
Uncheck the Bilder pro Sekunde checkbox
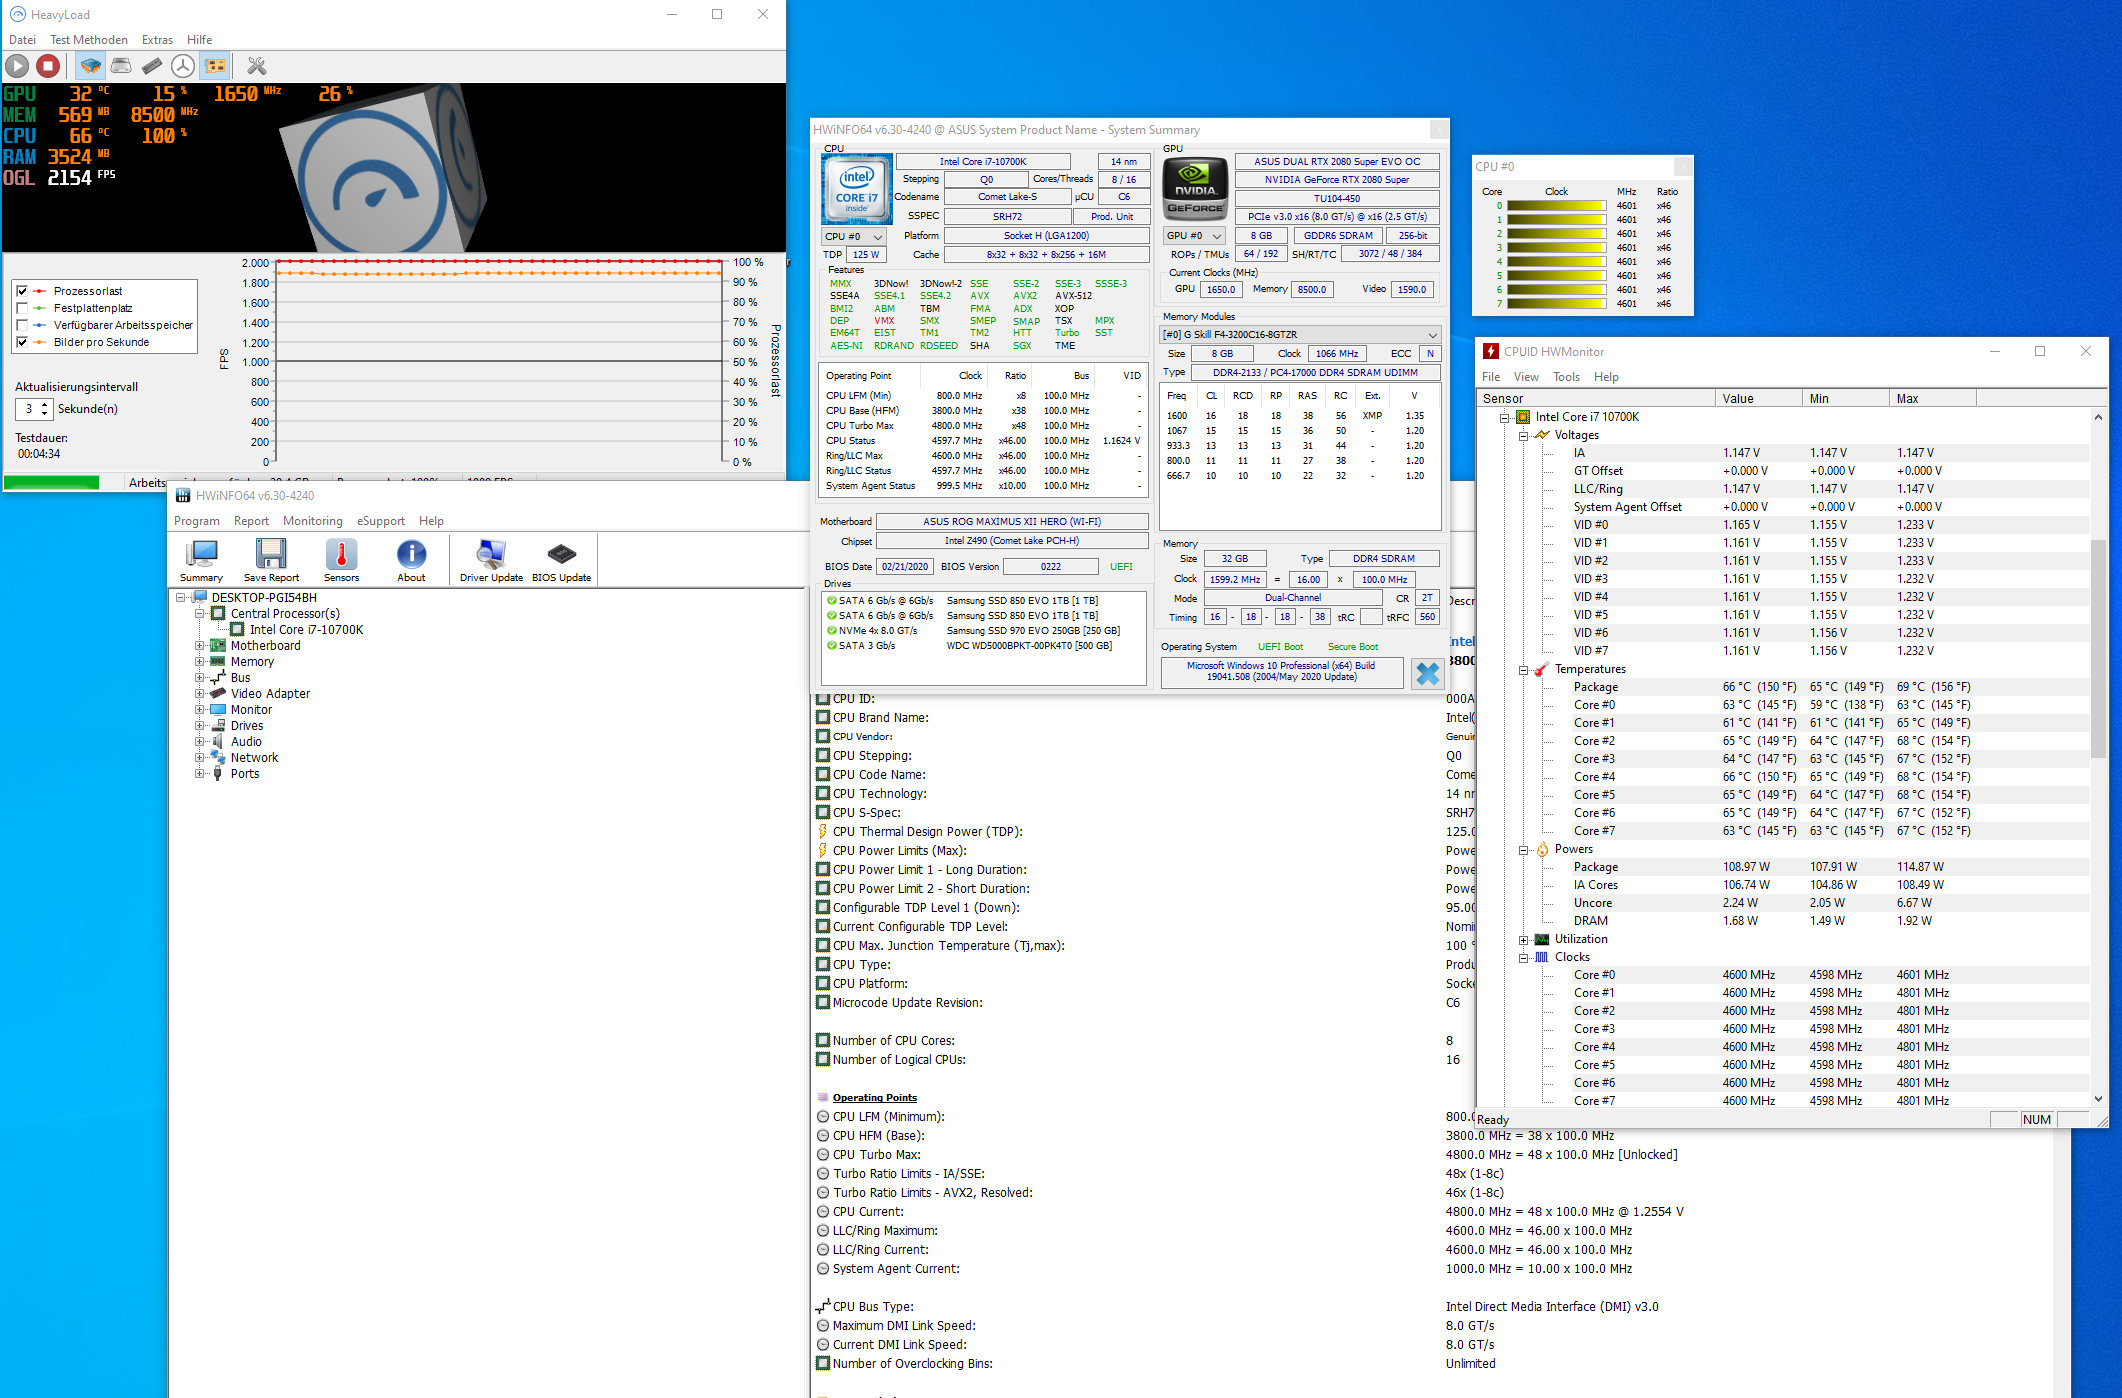pyautogui.click(x=22, y=342)
